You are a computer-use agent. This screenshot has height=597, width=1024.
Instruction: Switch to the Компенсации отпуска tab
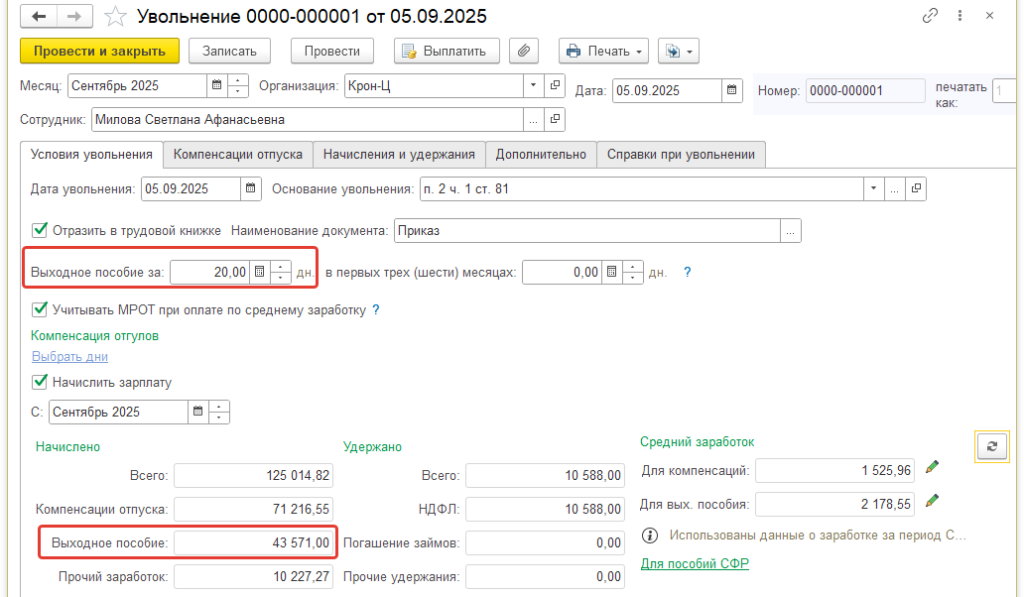coord(238,154)
